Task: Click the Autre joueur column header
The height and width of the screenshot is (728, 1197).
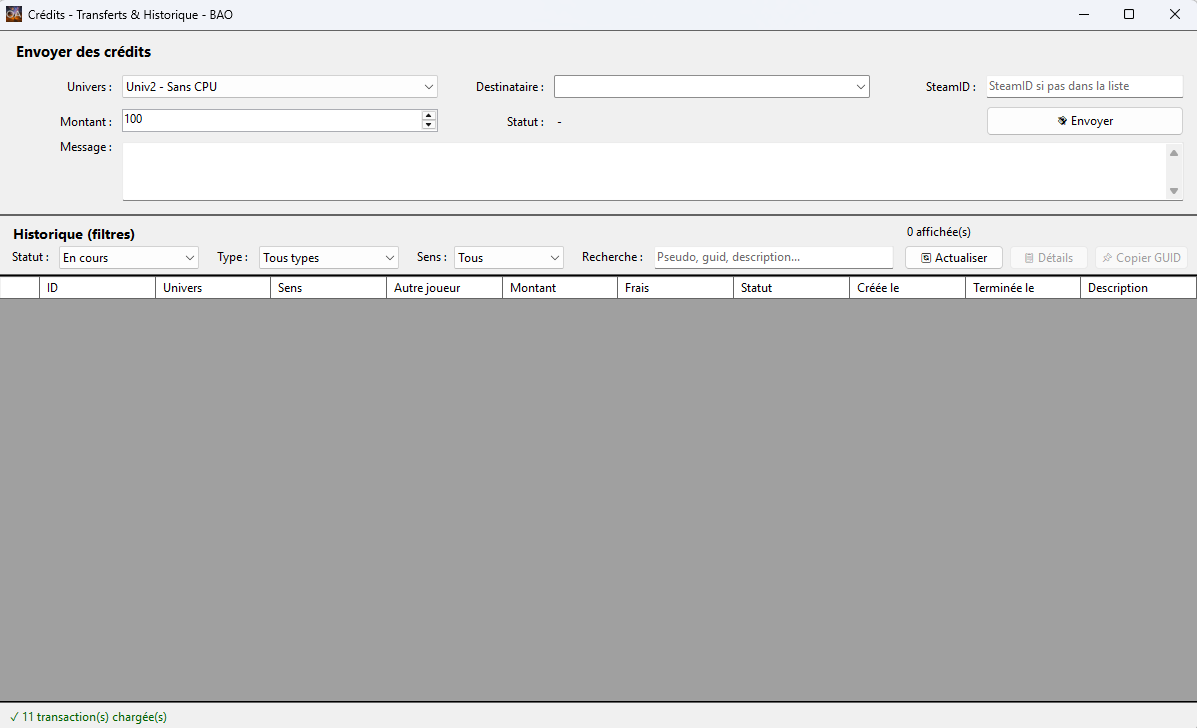Action: pos(443,288)
